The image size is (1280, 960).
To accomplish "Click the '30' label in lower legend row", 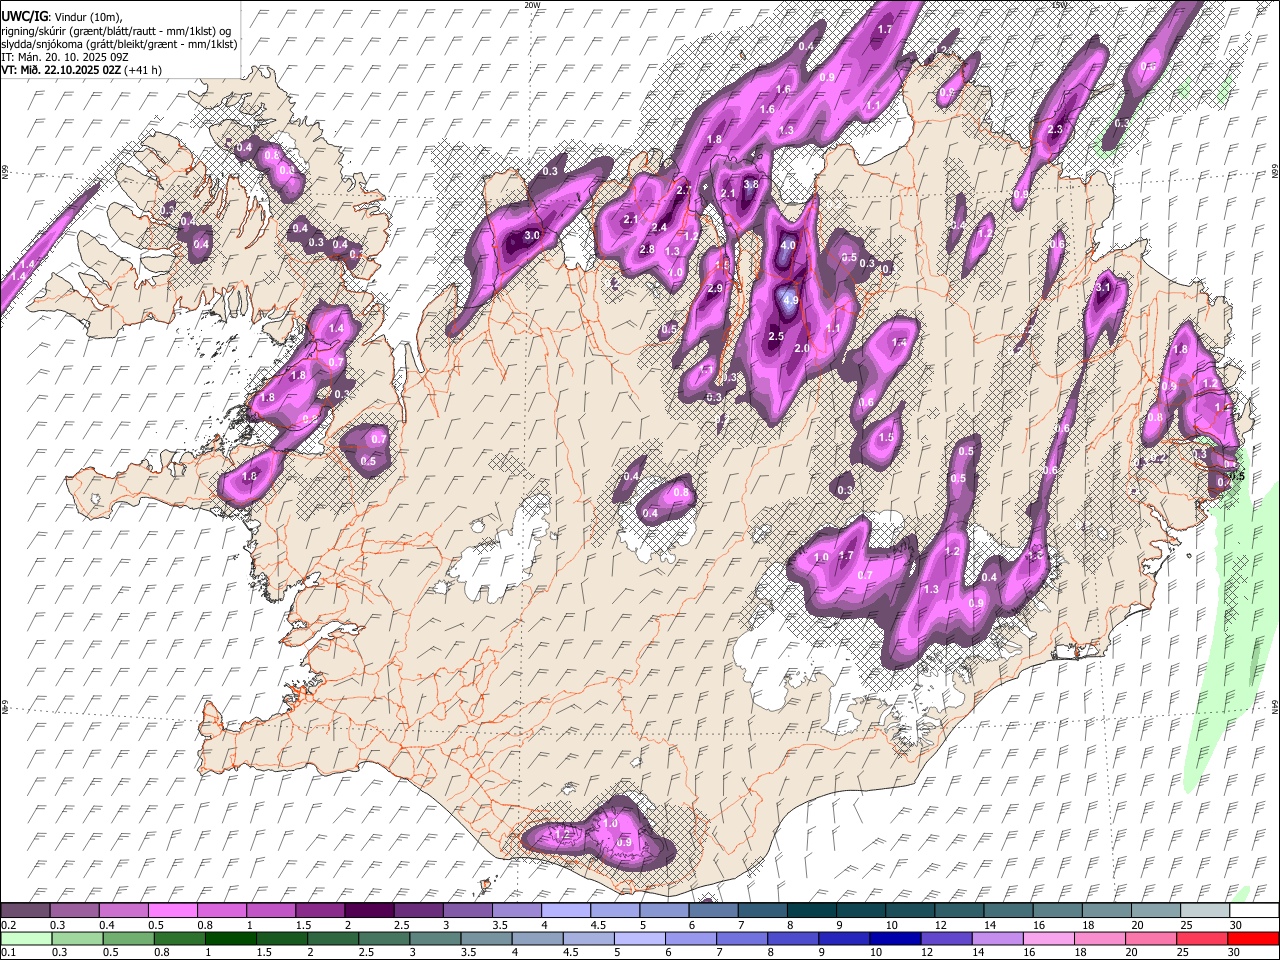I will coord(1236,953).
